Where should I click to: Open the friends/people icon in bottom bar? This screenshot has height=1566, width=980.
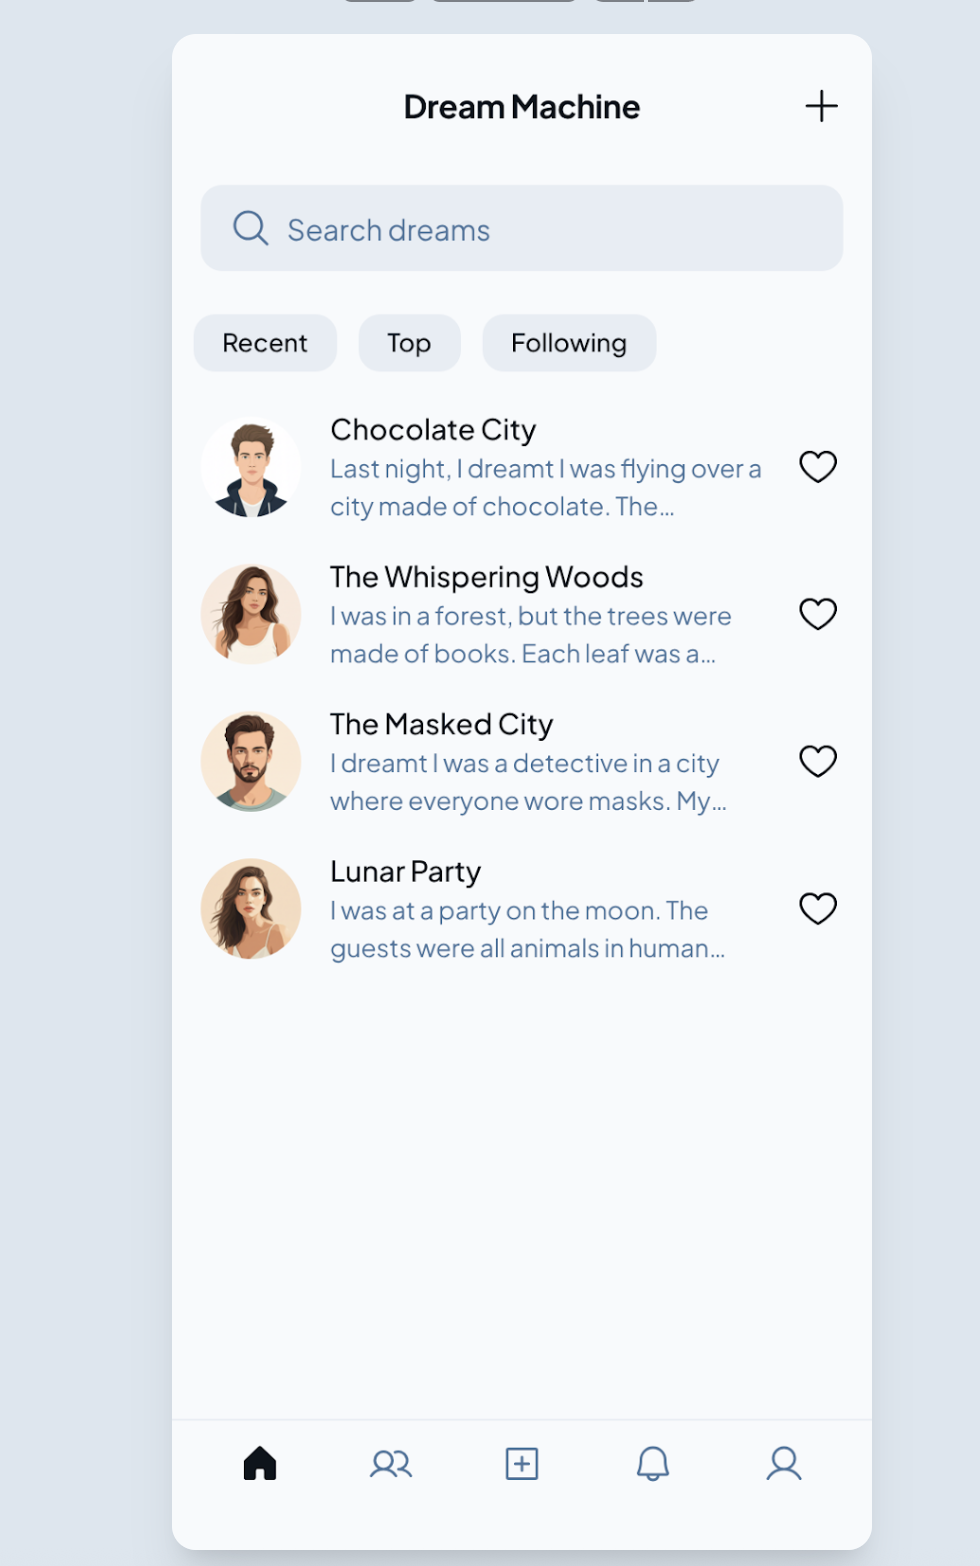[x=390, y=1463]
